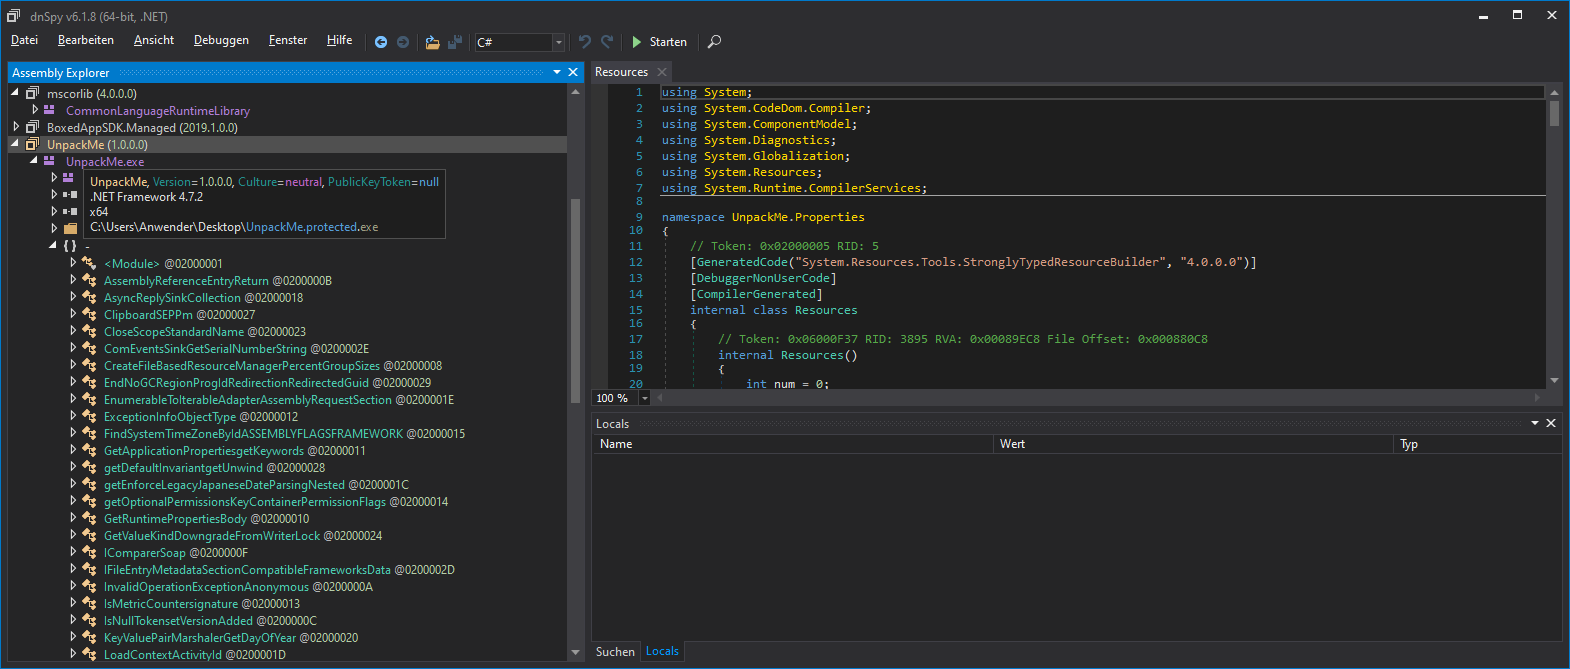
Task: Open the Ansicht menu
Action: 153,40
